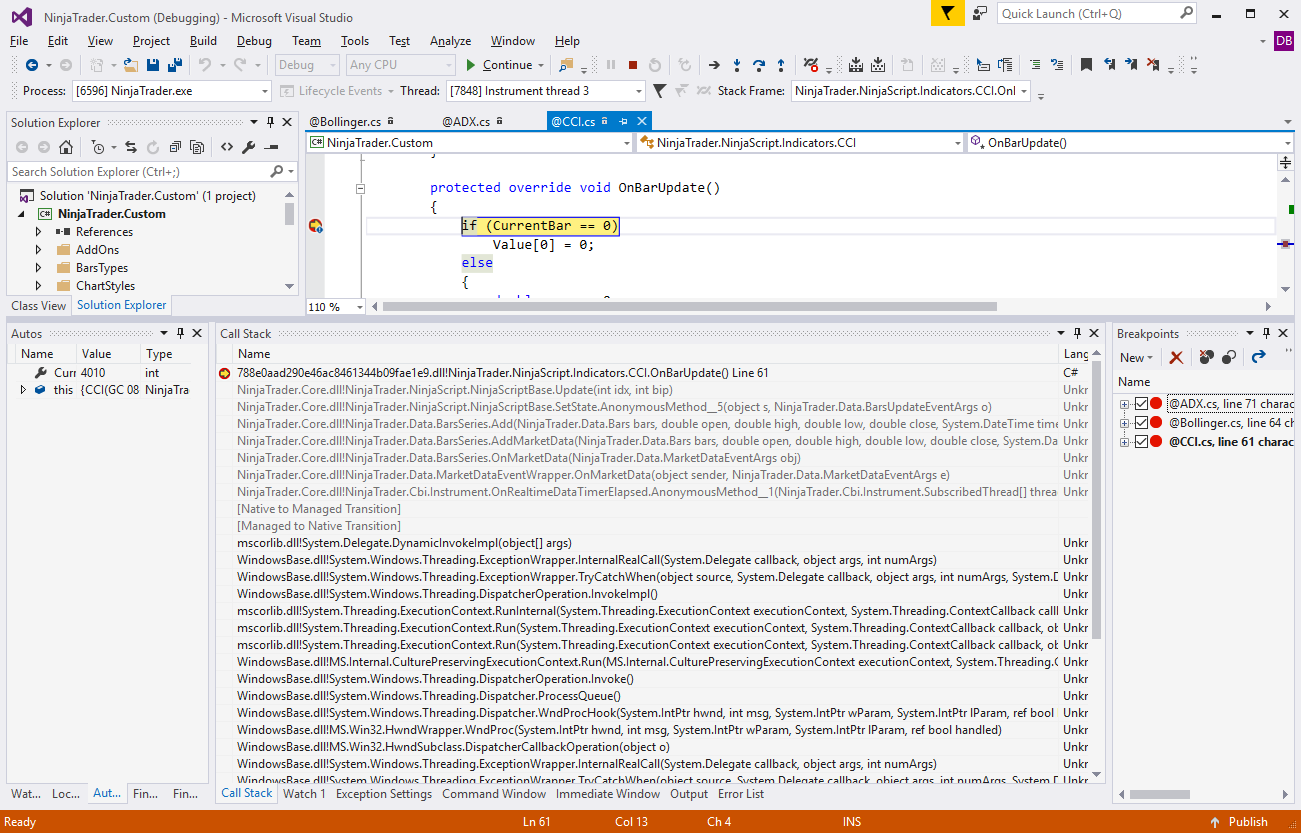Toggle auto-hide pin on Solution Explorer
Viewport: 1301px width, 833px height.
(270, 122)
